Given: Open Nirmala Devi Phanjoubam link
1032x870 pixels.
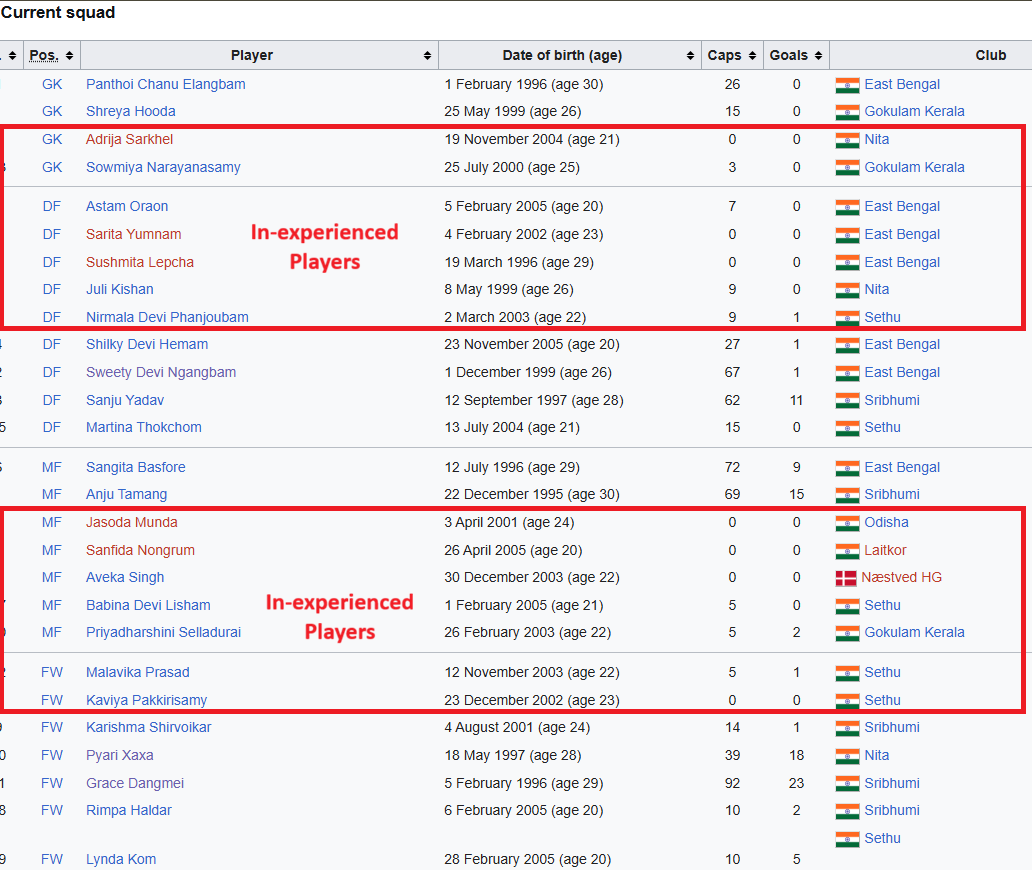Looking at the screenshot, I should [167, 317].
